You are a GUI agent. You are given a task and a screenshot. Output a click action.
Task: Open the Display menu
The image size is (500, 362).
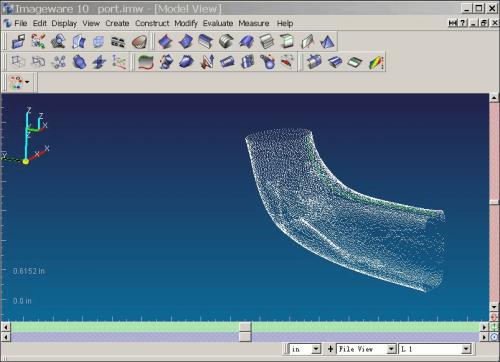pyautogui.click(x=64, y=23)
